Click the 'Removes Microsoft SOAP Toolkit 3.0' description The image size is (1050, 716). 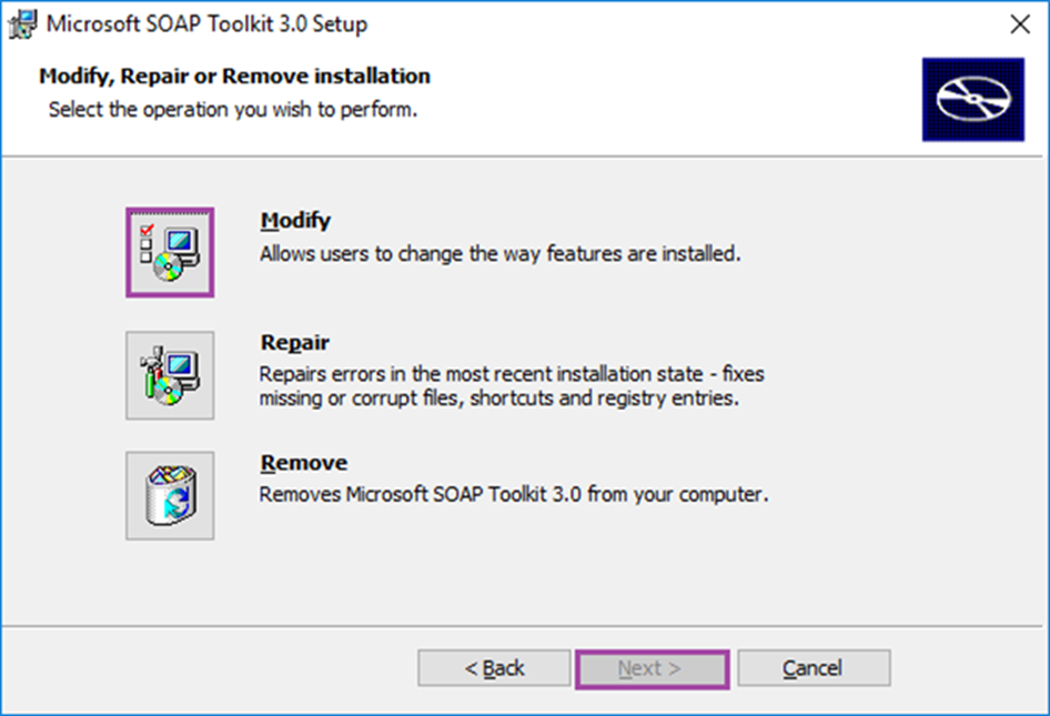click(514, 494)
